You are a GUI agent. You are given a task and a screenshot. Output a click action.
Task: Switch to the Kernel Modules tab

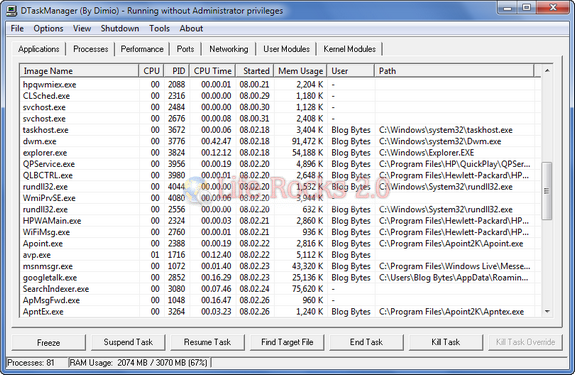tap(349, 49)
